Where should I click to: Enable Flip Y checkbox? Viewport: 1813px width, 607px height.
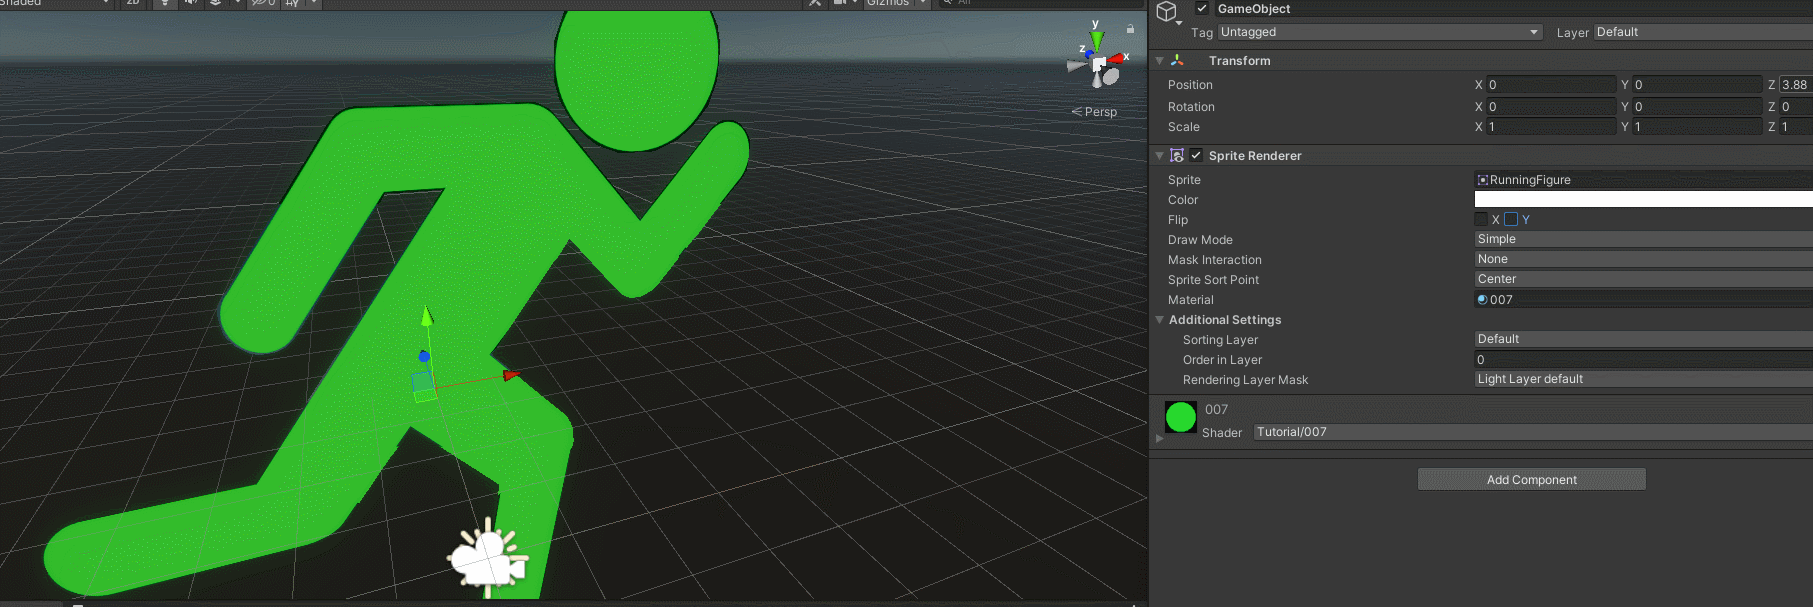pyautogui.click(x=1511, y=219)
